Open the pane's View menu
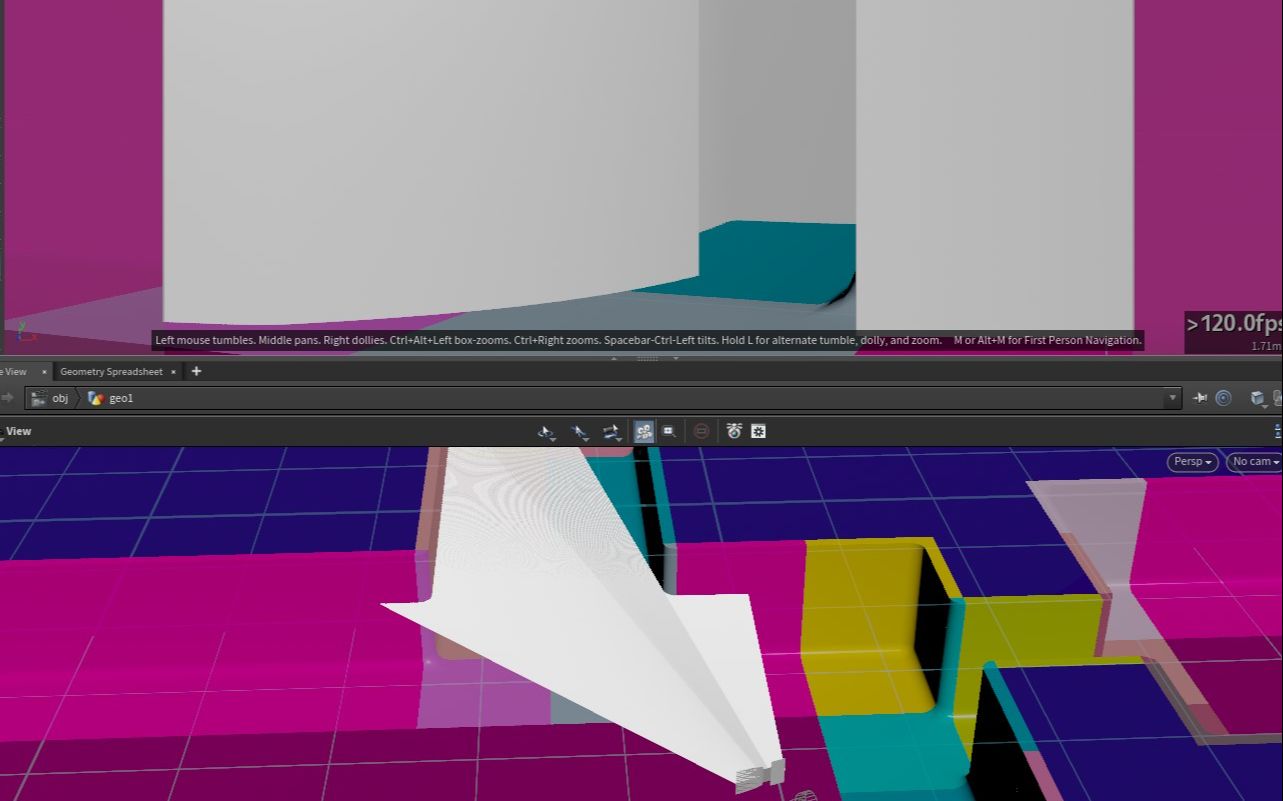This screenshot has width=1283, height=801. pos(17,430)
